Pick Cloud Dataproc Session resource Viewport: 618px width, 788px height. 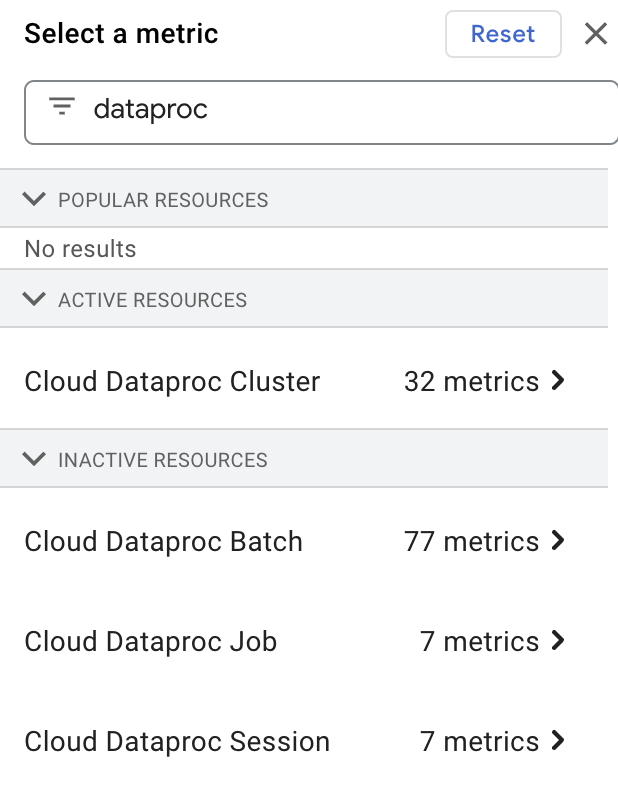(x=177, y=741)
